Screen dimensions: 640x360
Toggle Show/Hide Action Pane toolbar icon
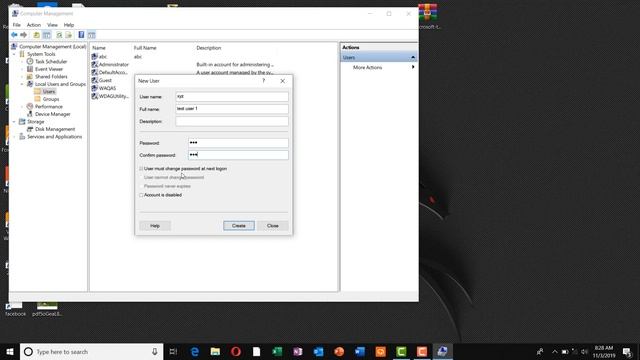pos(91,35)
